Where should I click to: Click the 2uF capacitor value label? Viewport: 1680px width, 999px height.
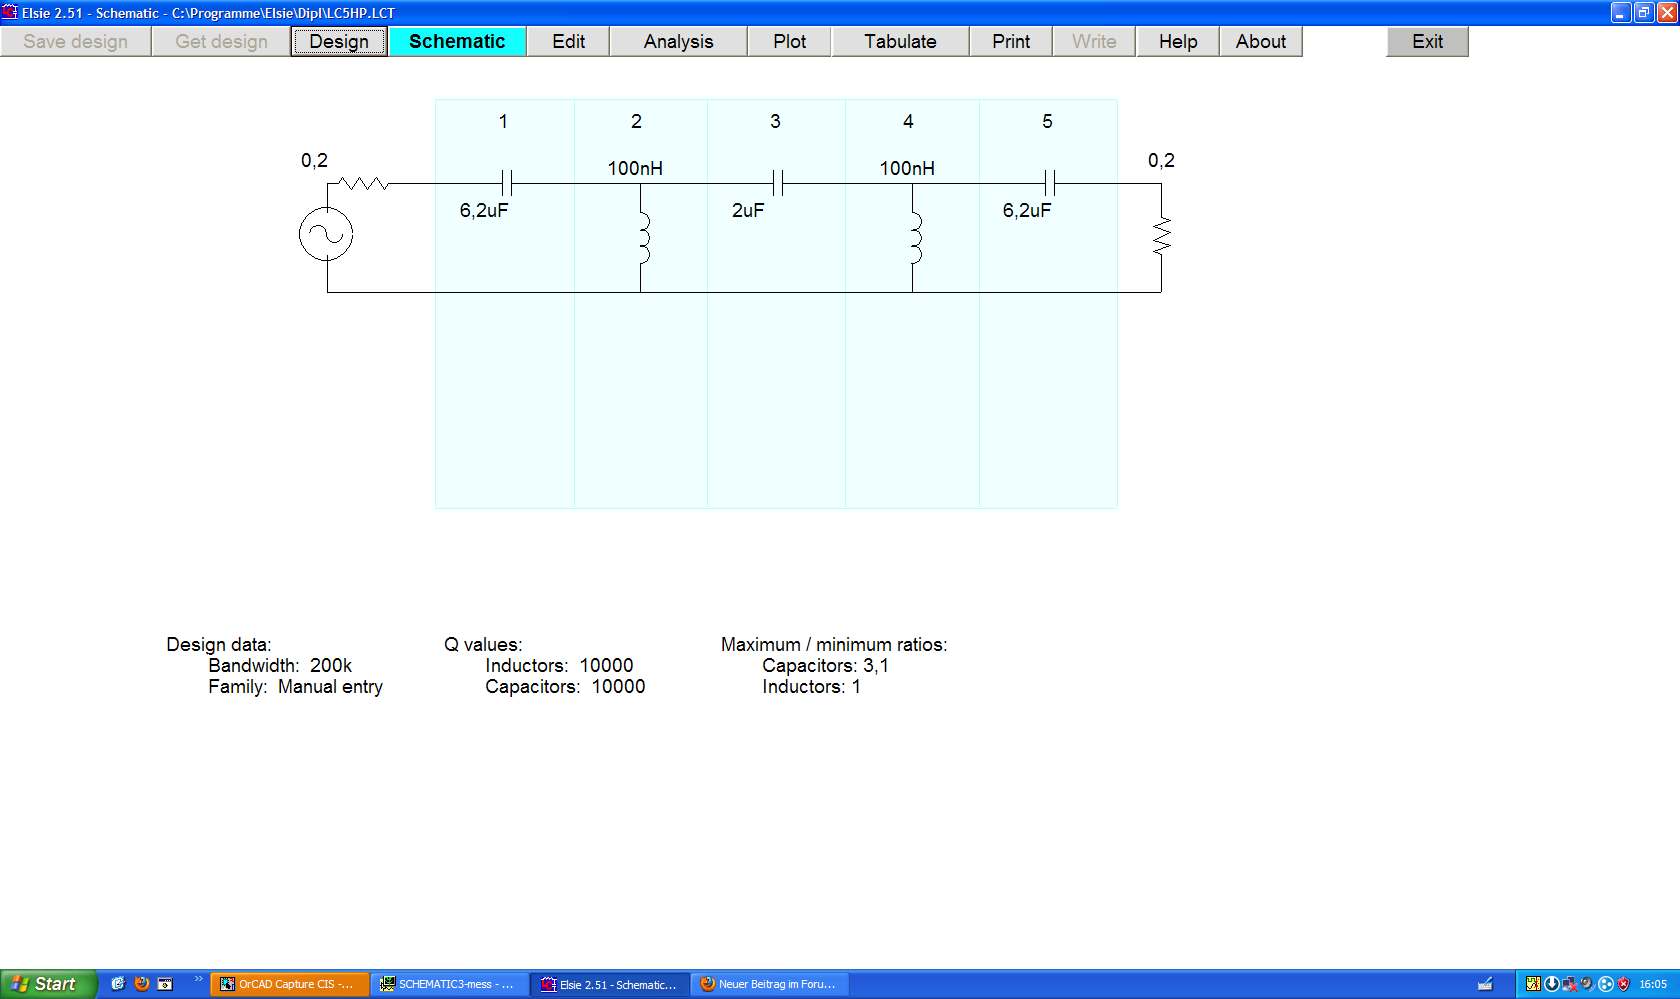tap(748, 210)
